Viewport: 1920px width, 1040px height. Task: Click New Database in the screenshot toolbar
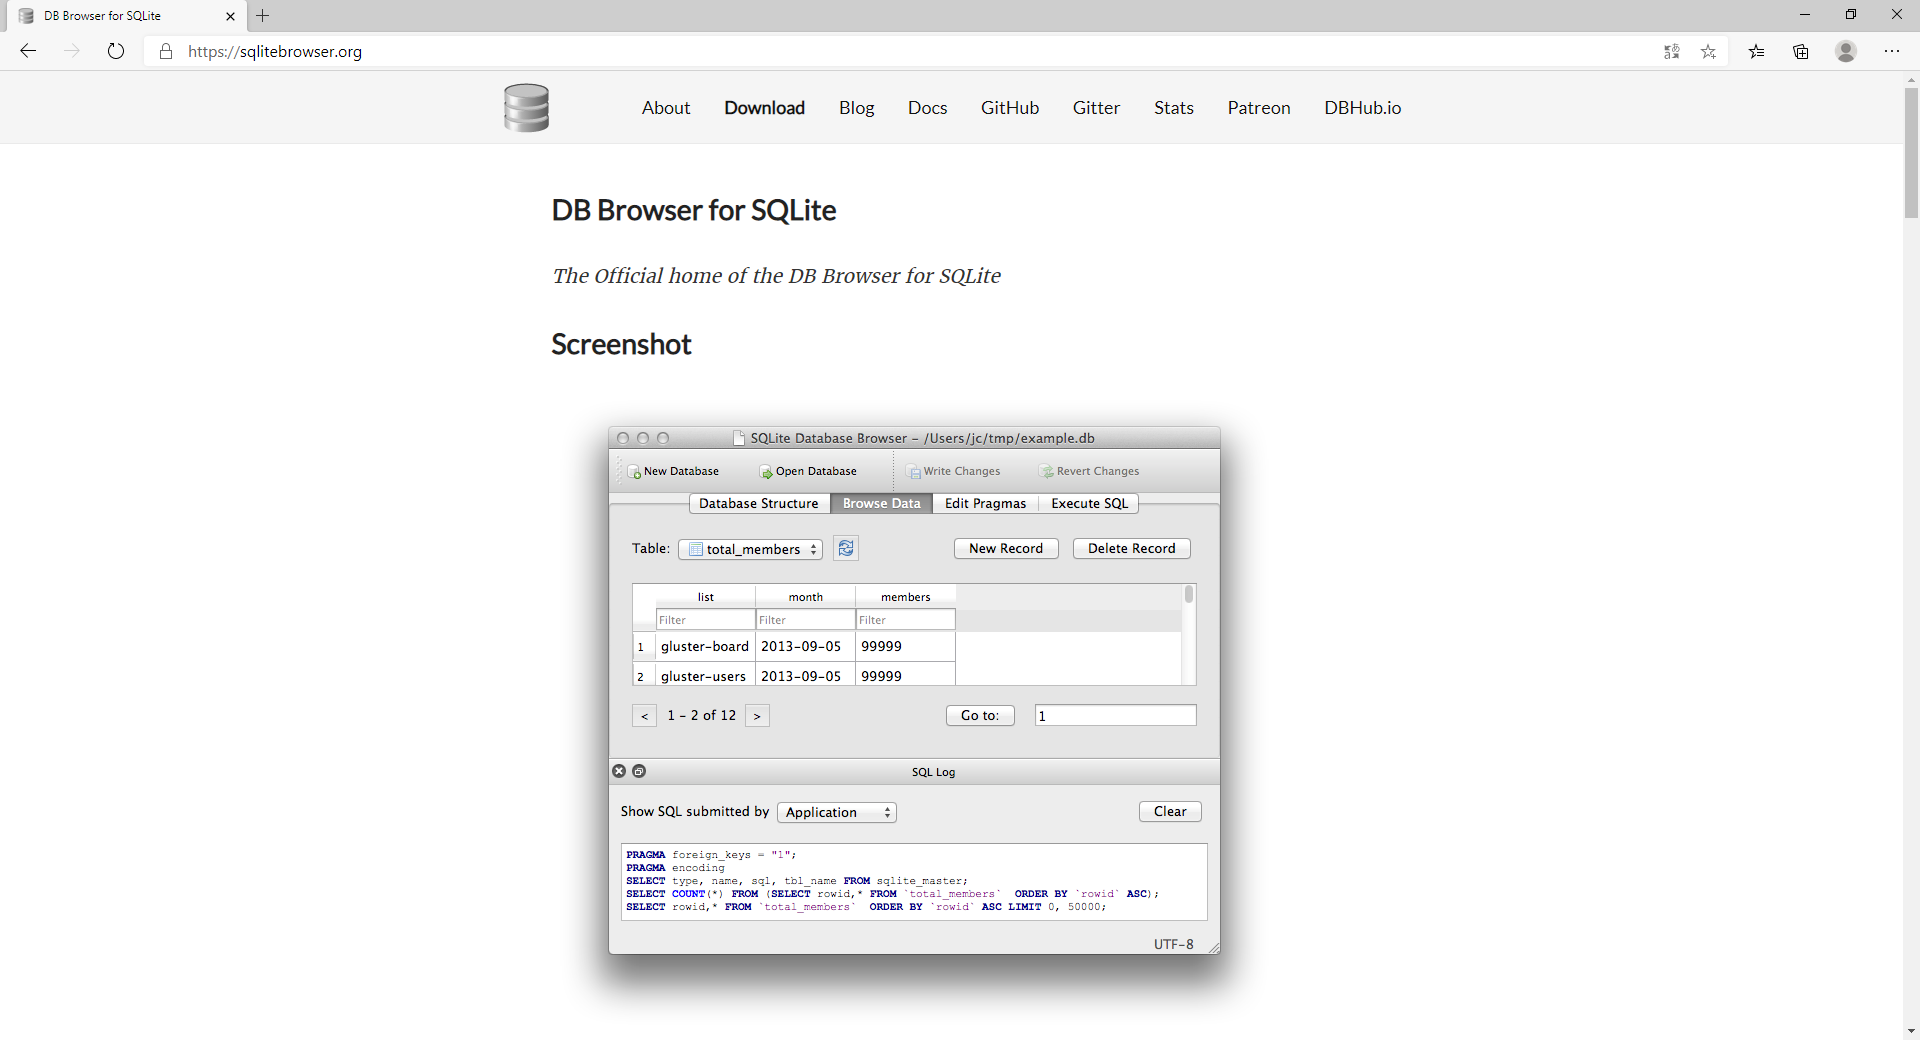[673, 471]
